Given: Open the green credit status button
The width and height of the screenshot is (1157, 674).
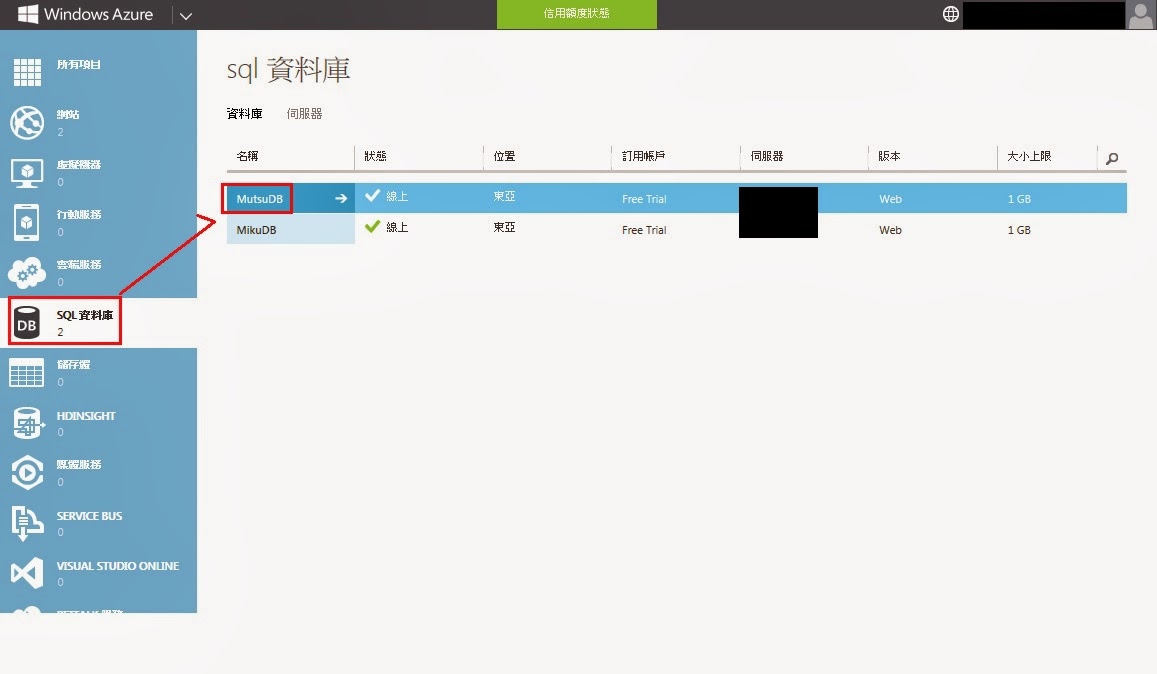Looking at the screenshot, I should [576, 14].
